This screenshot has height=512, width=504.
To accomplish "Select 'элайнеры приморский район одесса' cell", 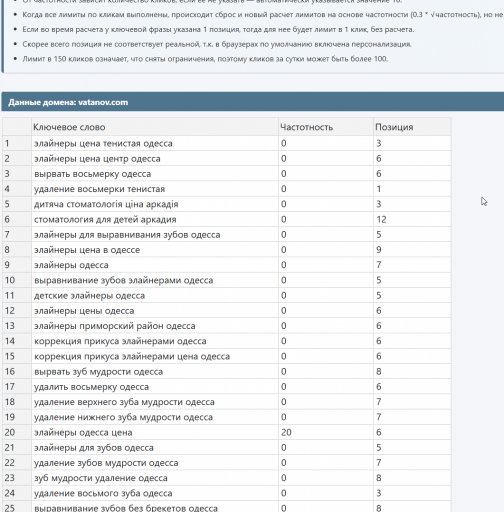I will pyautogui.click(x=155, y=326).
